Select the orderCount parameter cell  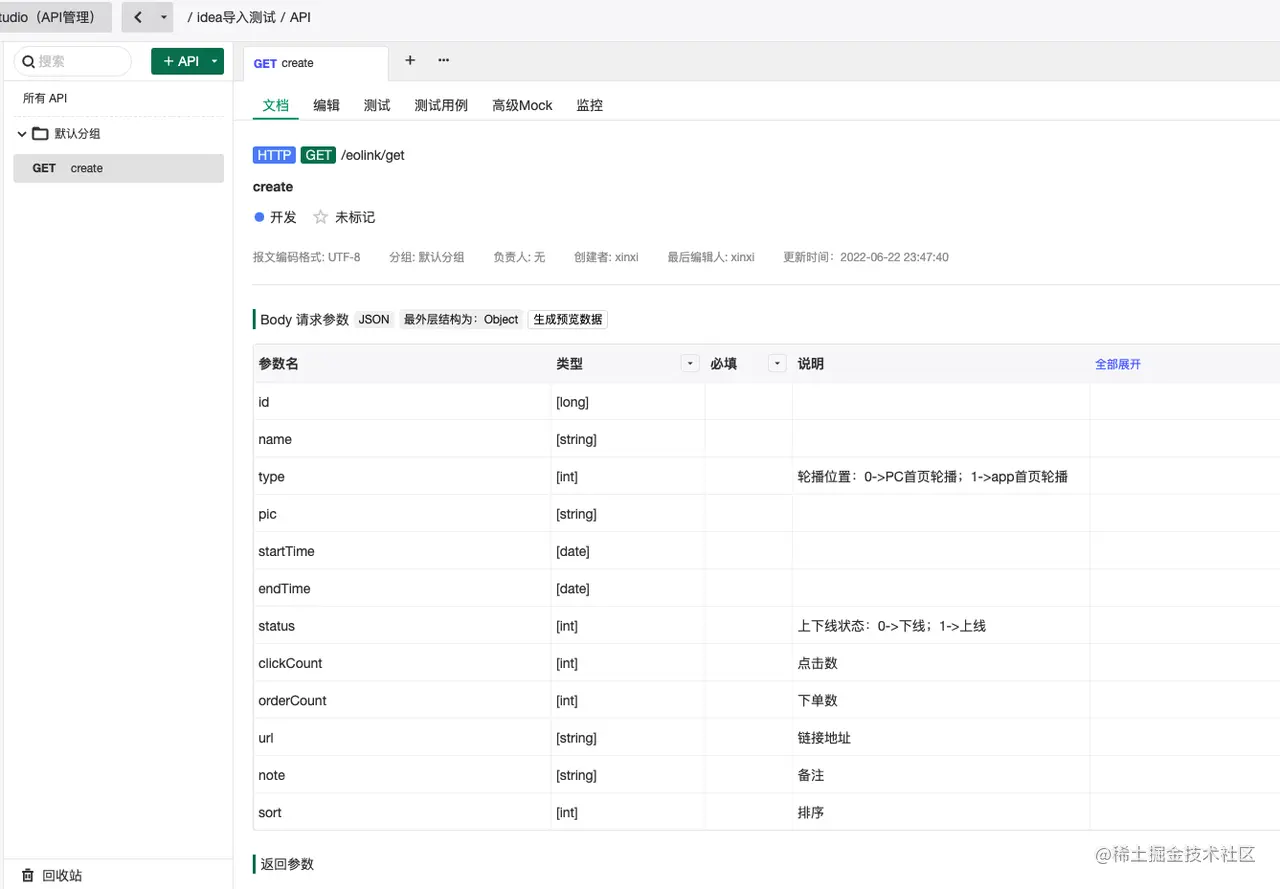pos(292,701)
